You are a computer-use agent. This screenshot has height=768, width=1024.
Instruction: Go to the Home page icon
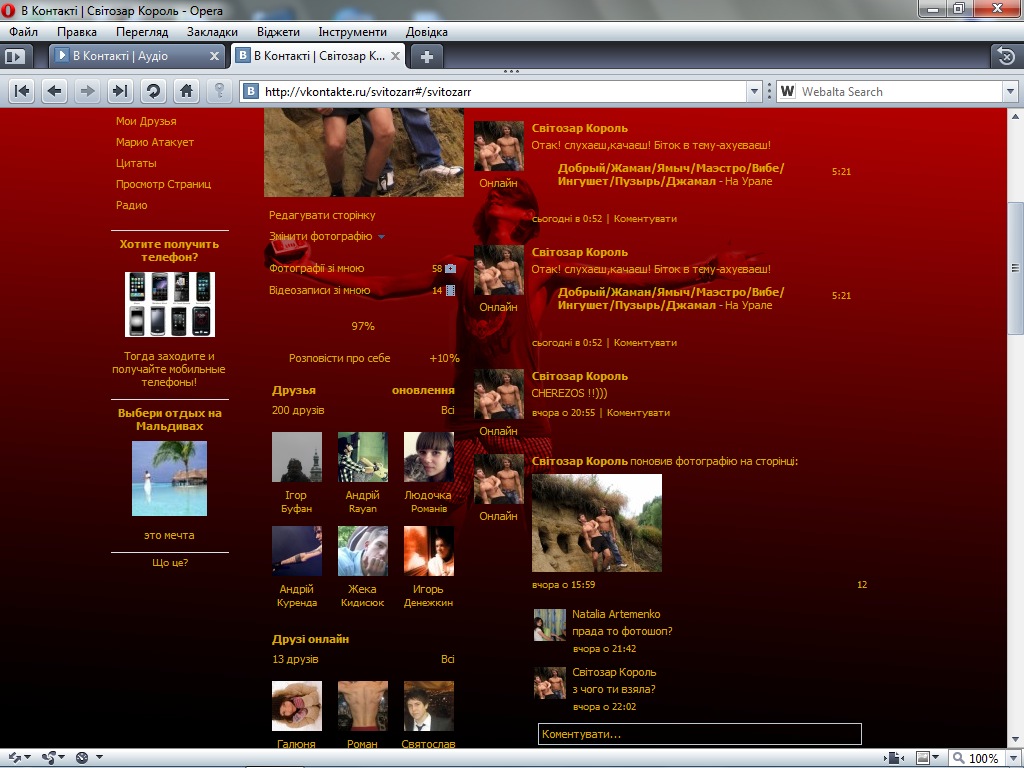pos(185,91)
